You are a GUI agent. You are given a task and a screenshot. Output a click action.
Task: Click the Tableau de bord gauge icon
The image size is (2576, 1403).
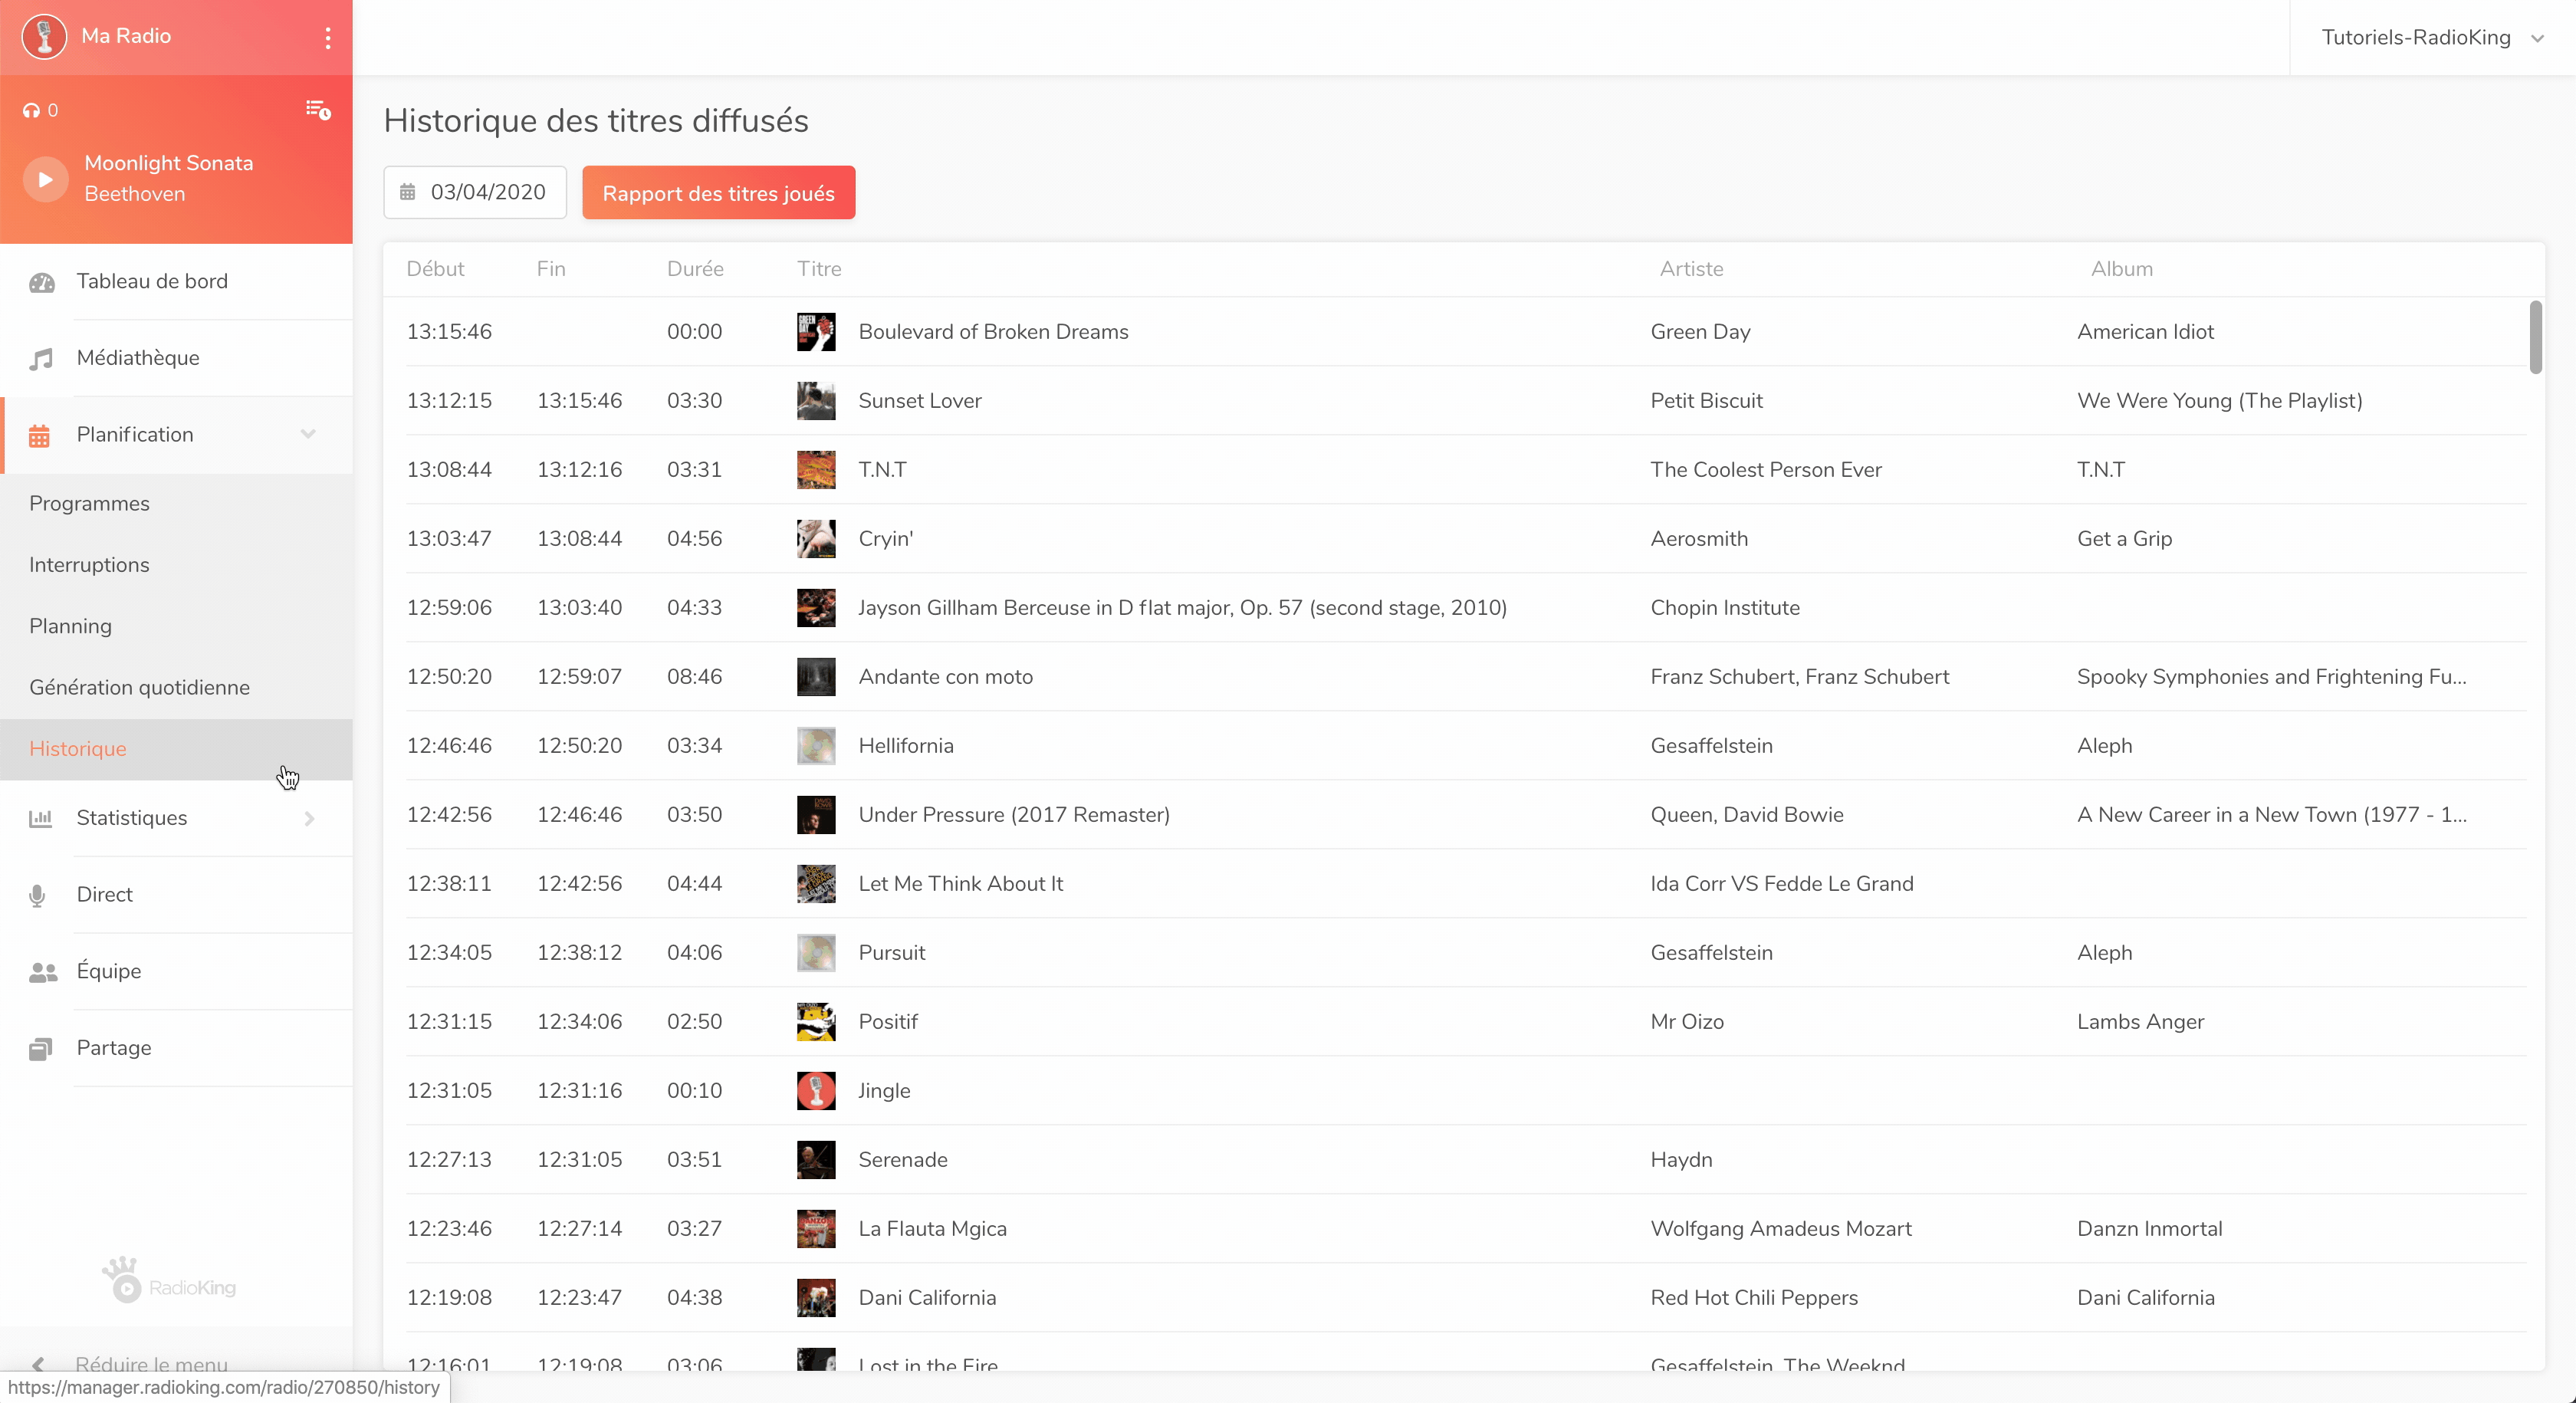coord(42,283)
